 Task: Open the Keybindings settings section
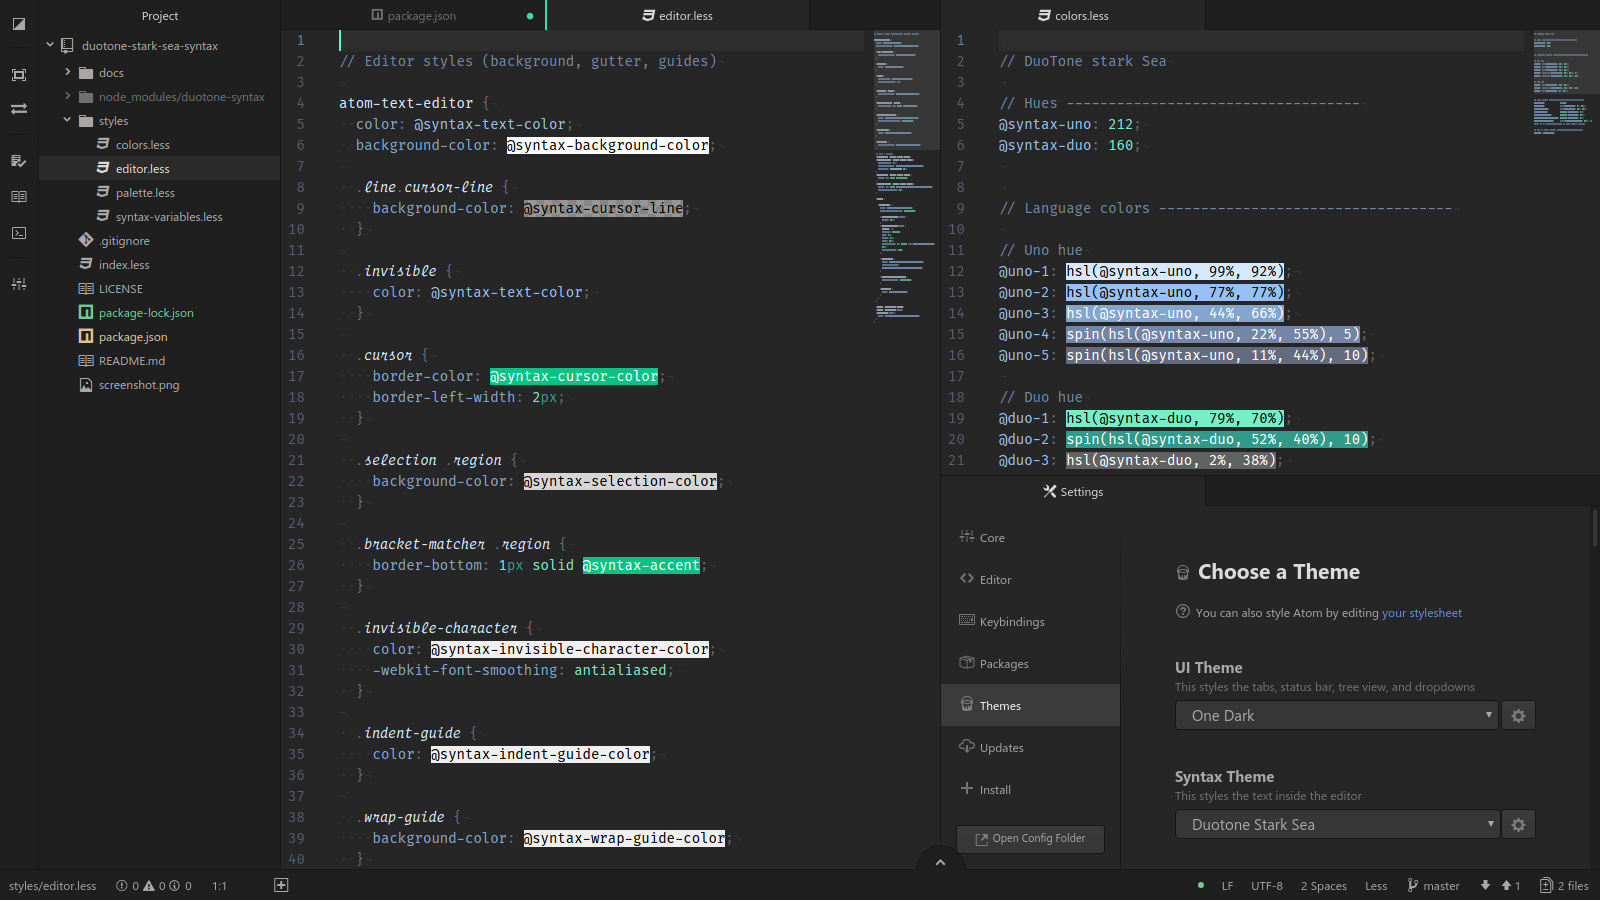[1030, 621]
